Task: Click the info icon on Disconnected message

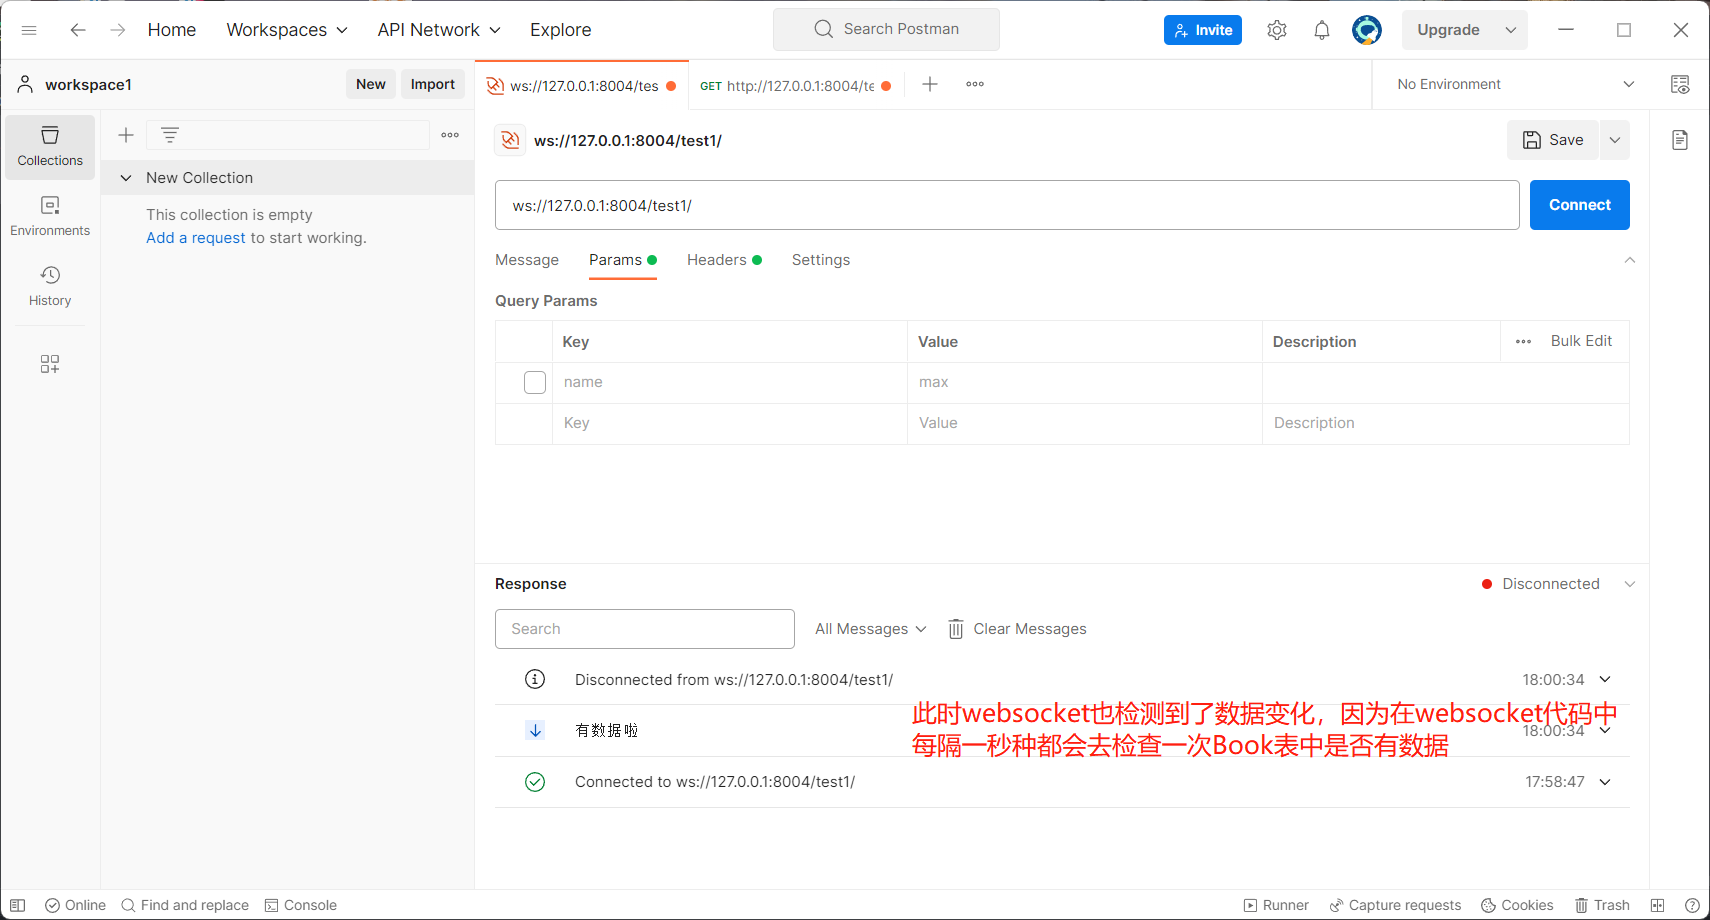Action: [x=535, y=679]
